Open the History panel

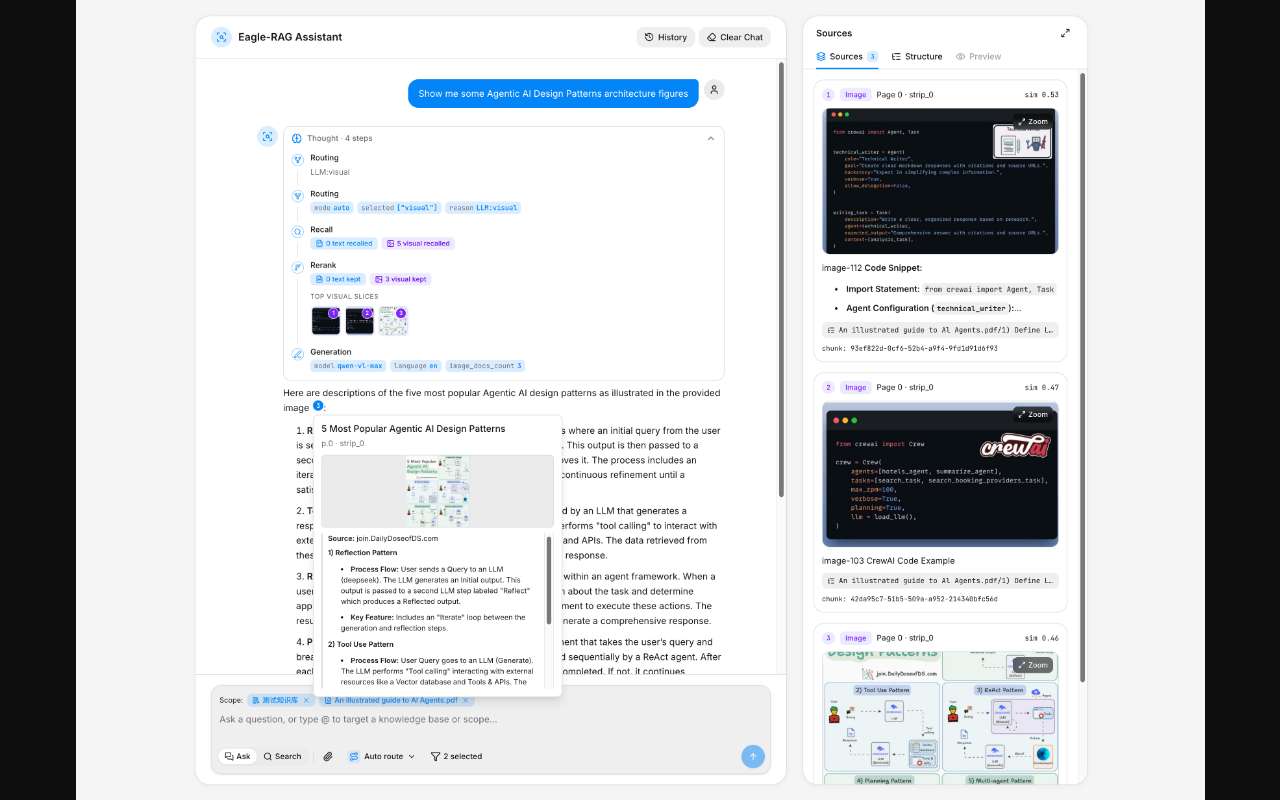pyautogui.click(x=666, y=37)
